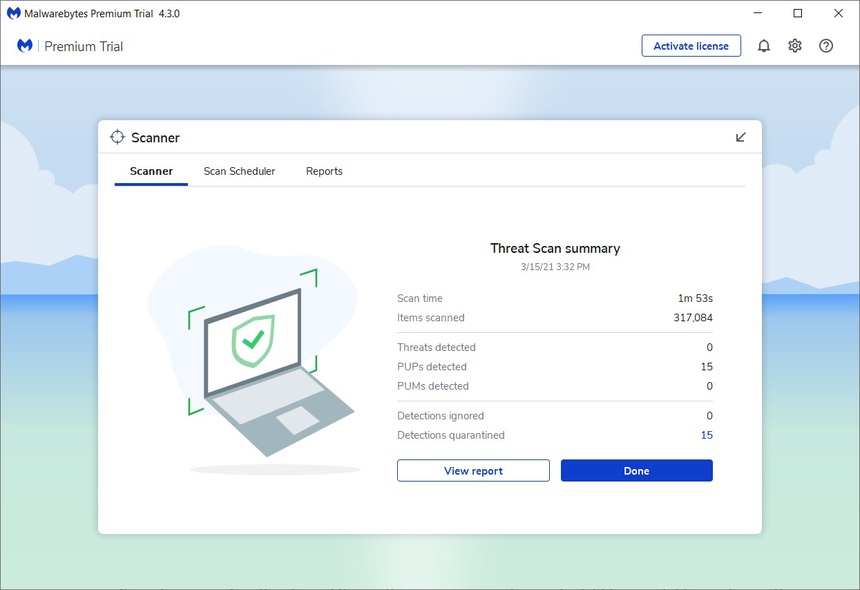Click the Malwarebytes logo beside Premium Trial
Screen dimensions: 860x590
pyautogui.click(x=22, y=46)
